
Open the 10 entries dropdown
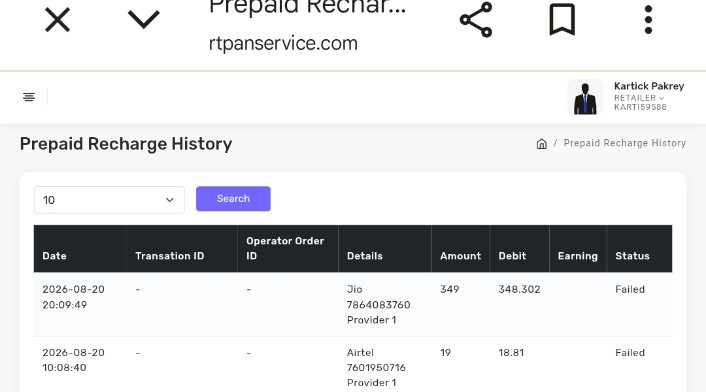point(109,200)
